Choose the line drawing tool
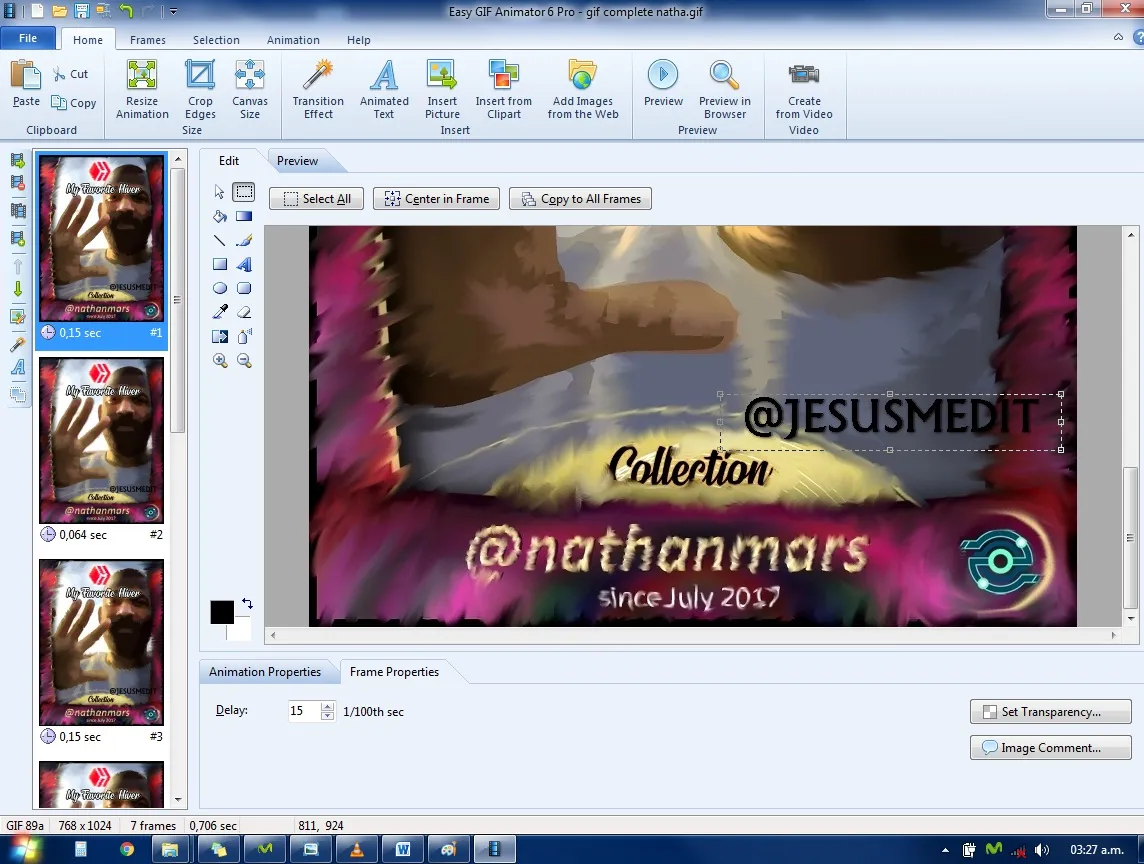 click(x=220, y=240)
